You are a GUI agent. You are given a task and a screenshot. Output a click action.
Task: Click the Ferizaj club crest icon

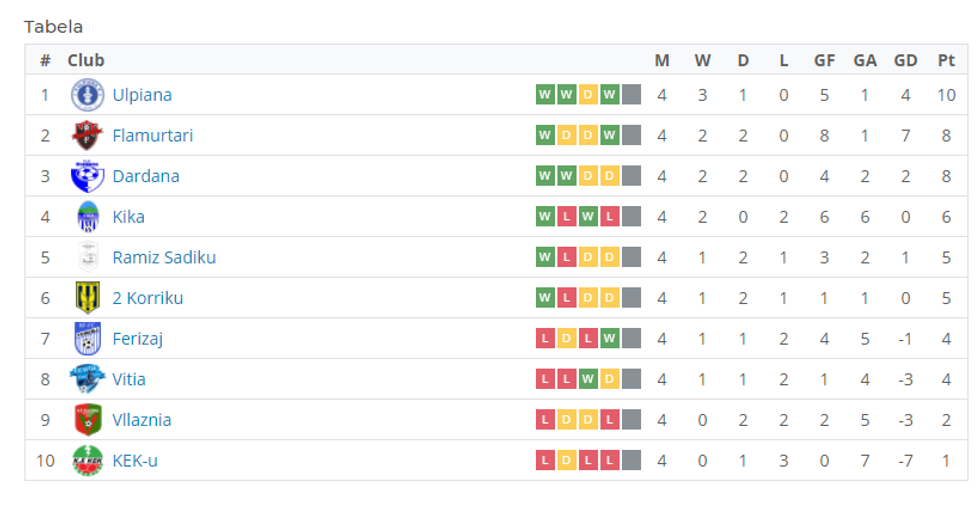[87, 339]
